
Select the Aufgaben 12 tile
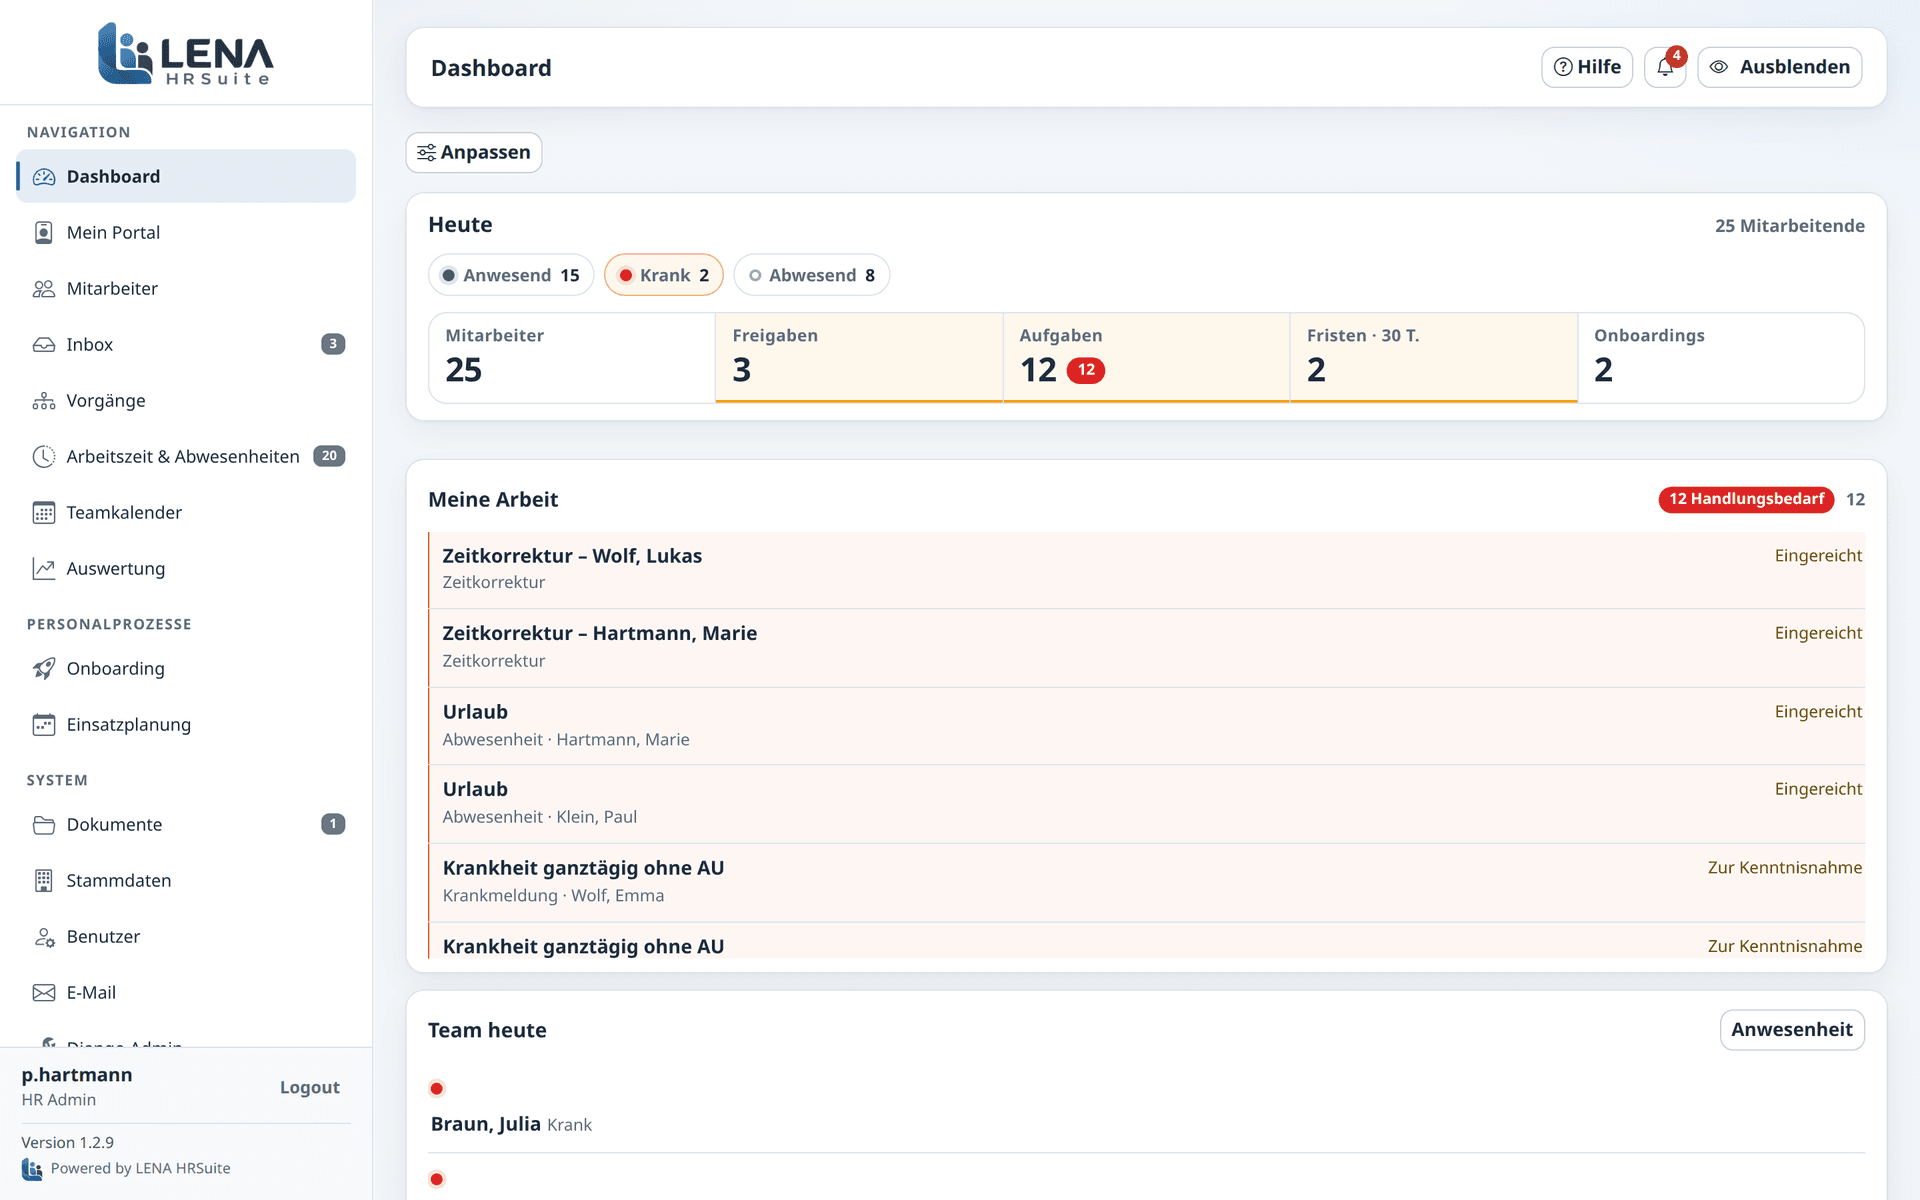1147,358
